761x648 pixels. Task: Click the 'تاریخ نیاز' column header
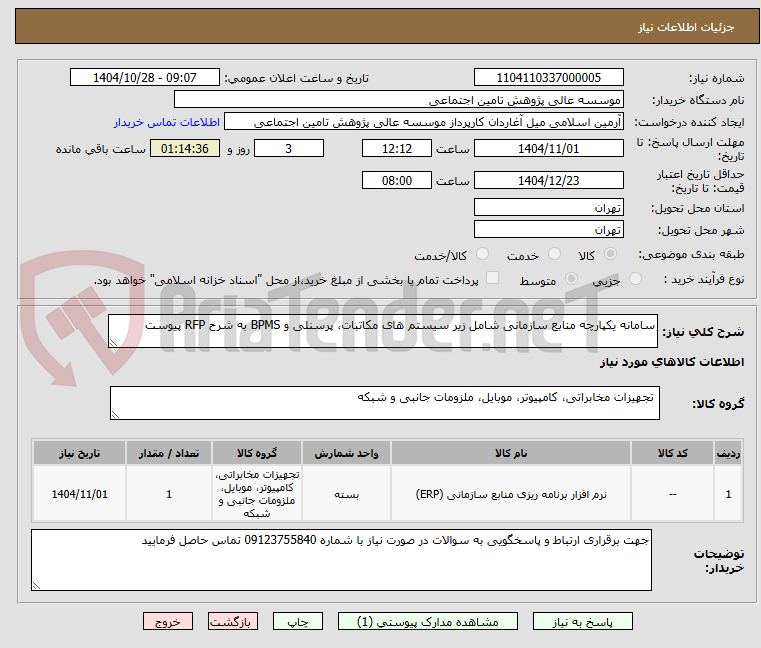click(x=80, y=453)
